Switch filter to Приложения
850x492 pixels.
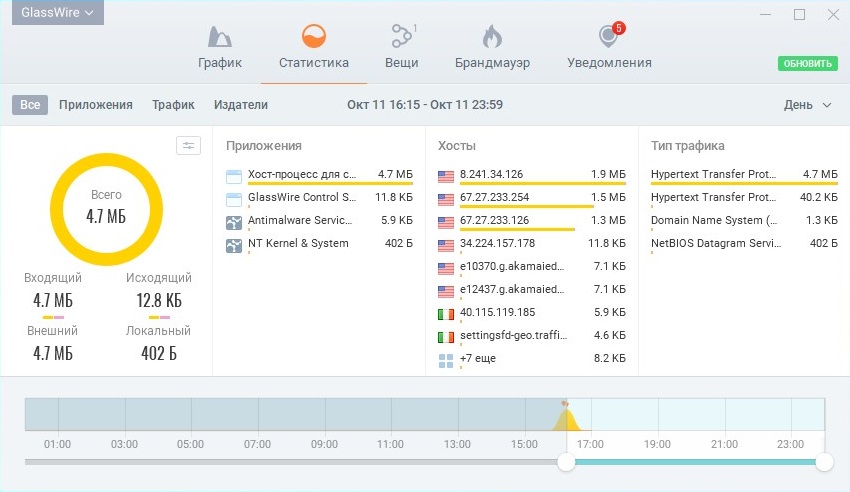tap(96, 105)
